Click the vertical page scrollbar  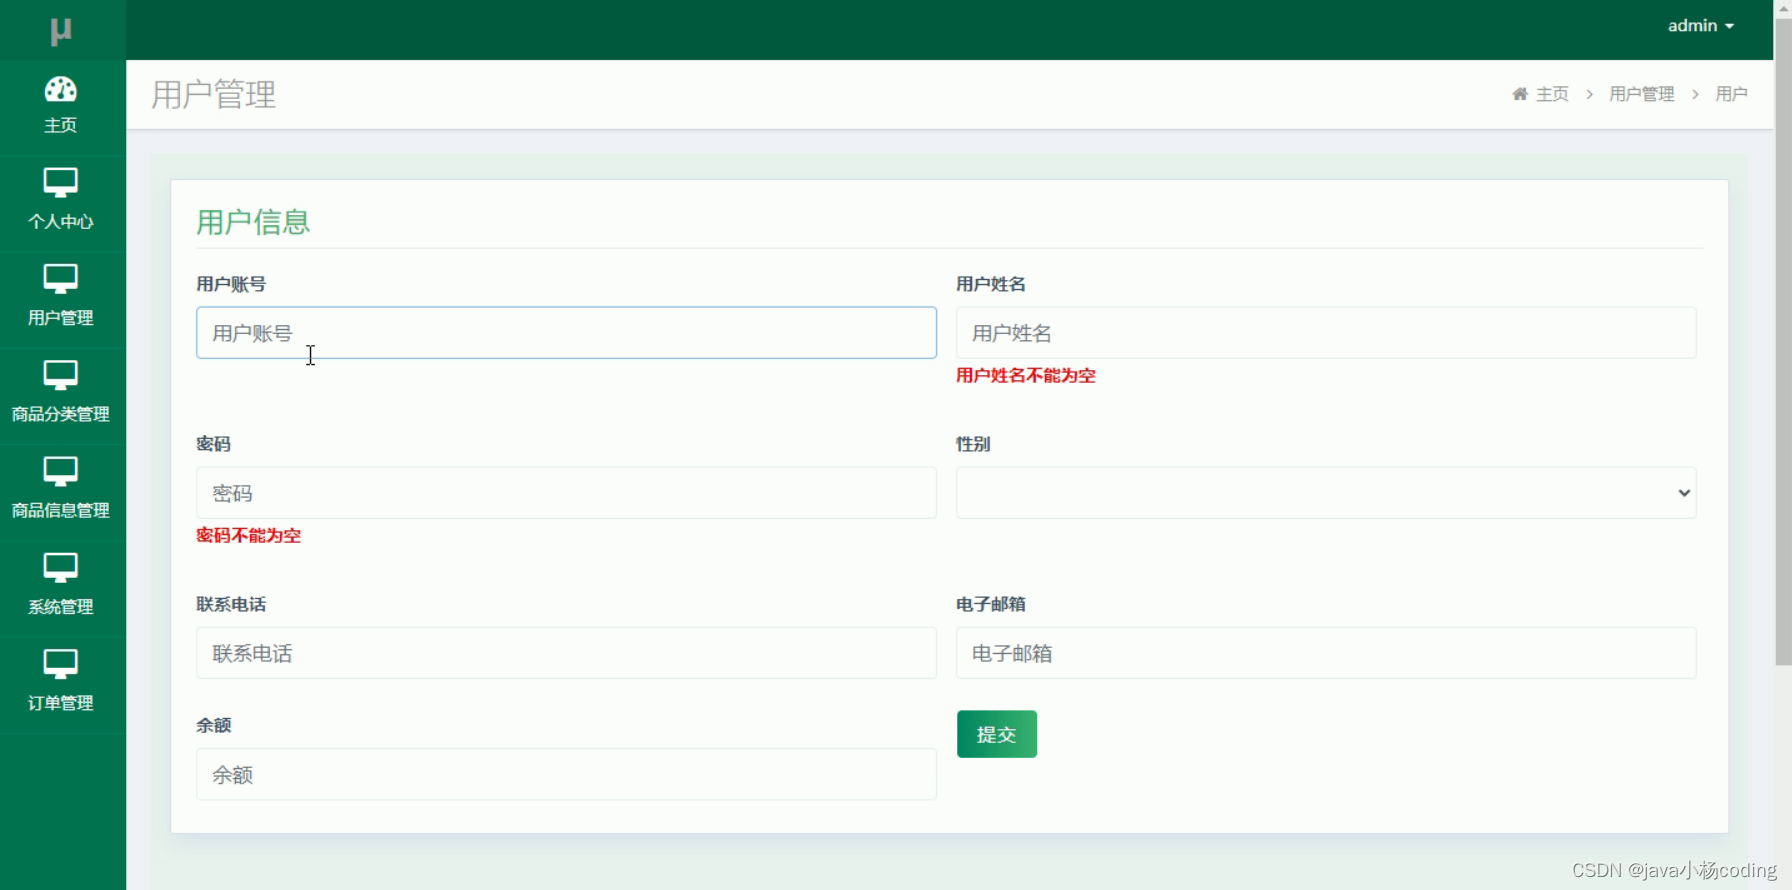(x=1783, y=340)
